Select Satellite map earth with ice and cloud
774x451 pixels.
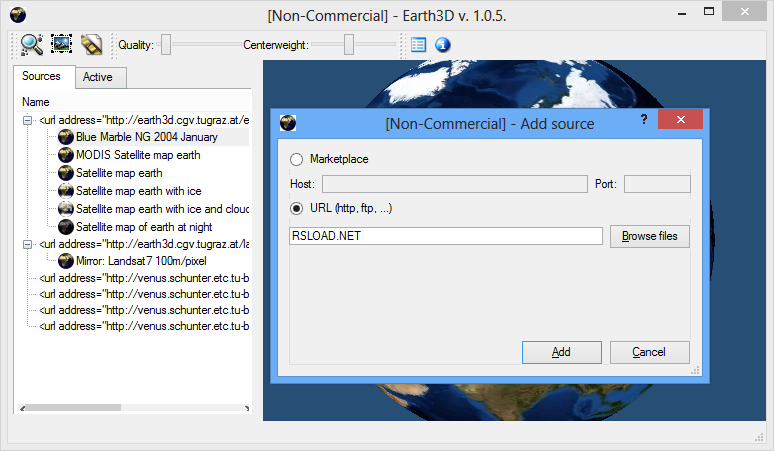click(162, 209)
